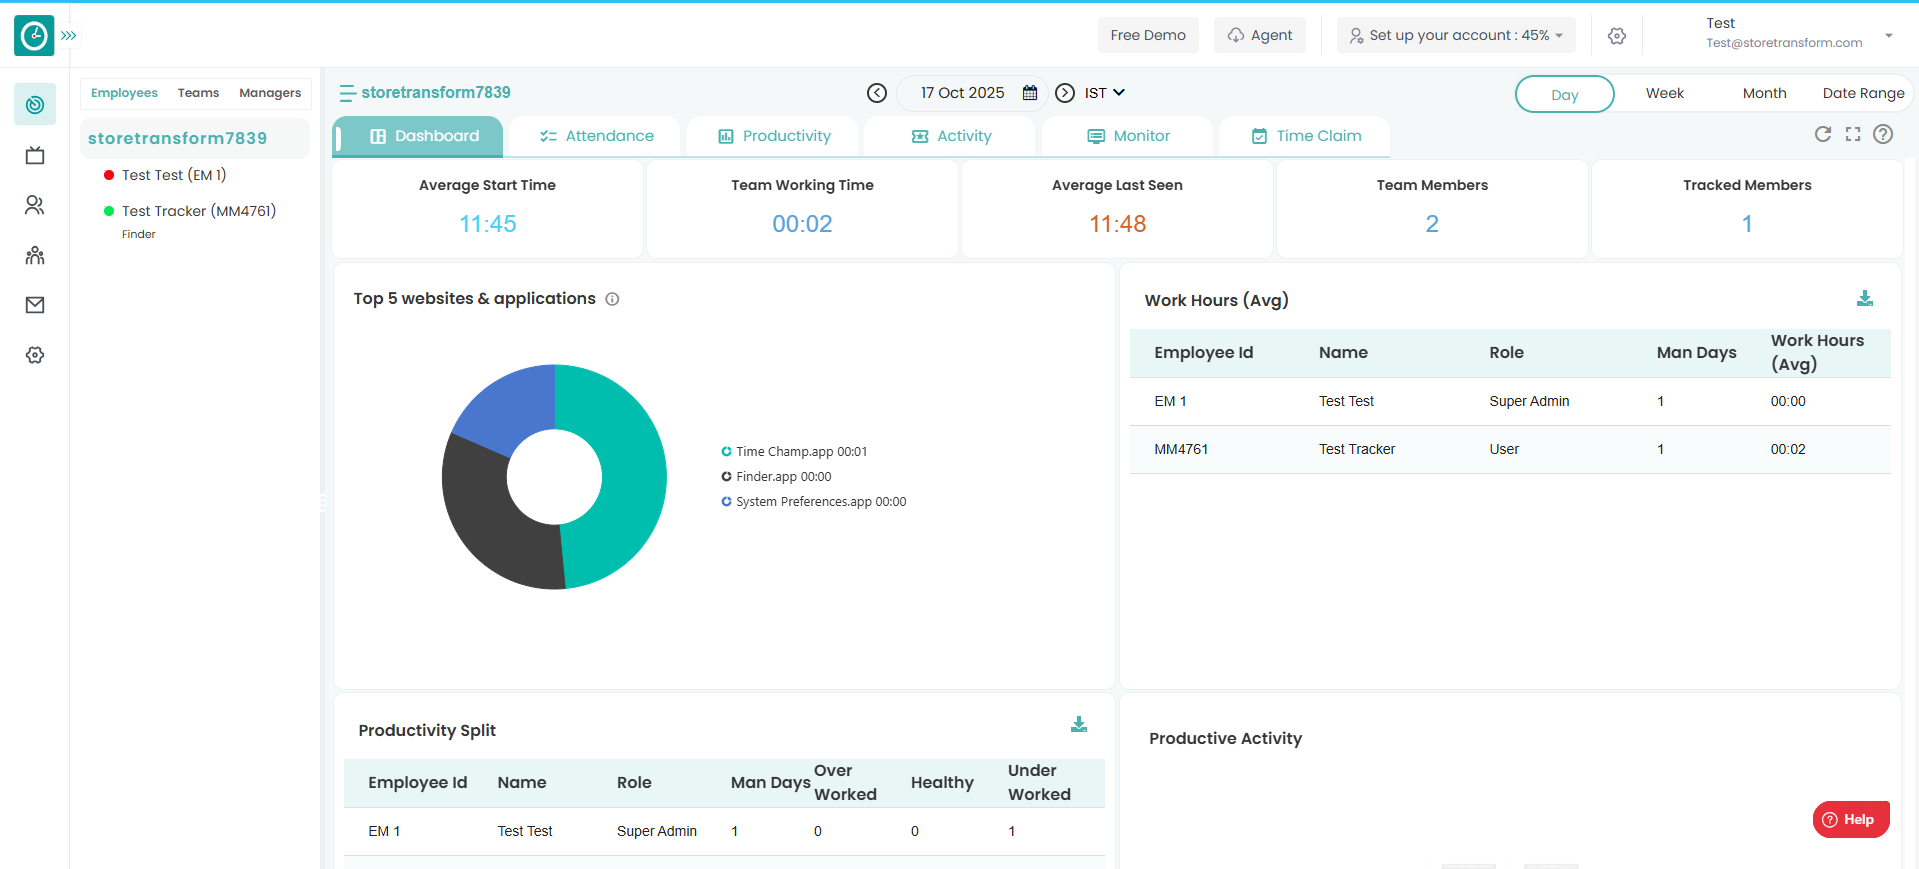Open the mail icon in left sidebar
The height and width of the screenshot is (869, 1919).
click(x=35, y=305)
